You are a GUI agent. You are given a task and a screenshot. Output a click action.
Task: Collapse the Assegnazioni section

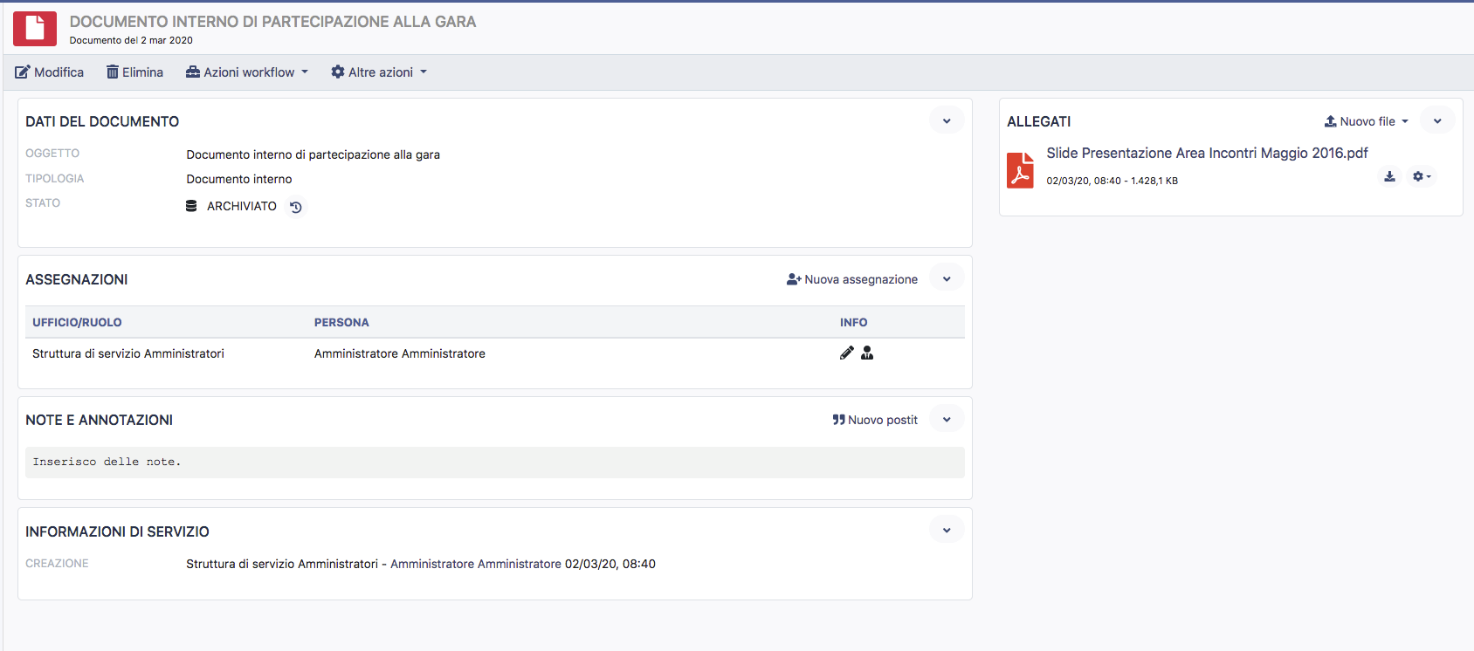(x=946, y=279)
